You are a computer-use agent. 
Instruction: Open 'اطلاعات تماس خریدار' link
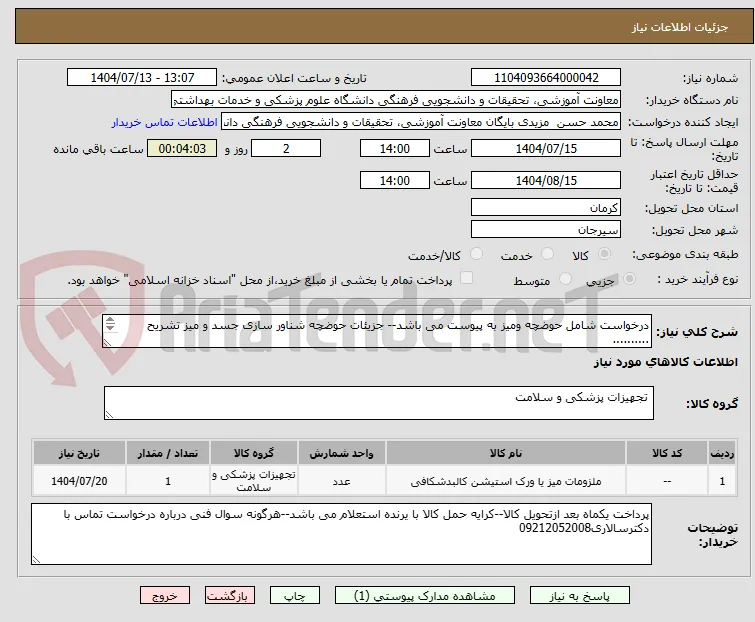coord(165,122)
